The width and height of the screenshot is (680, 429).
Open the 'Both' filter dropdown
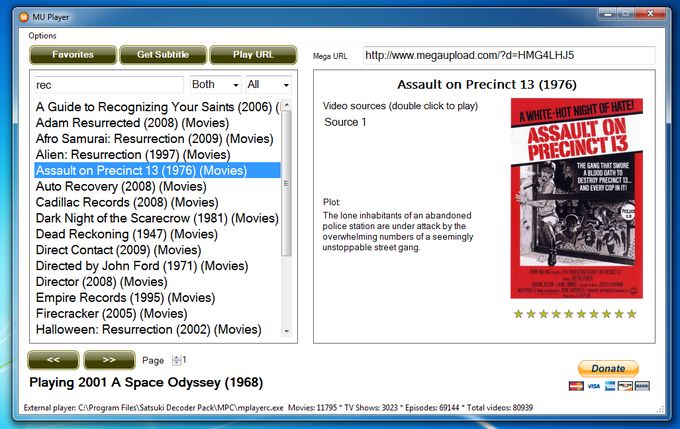[x=216, y=85]
